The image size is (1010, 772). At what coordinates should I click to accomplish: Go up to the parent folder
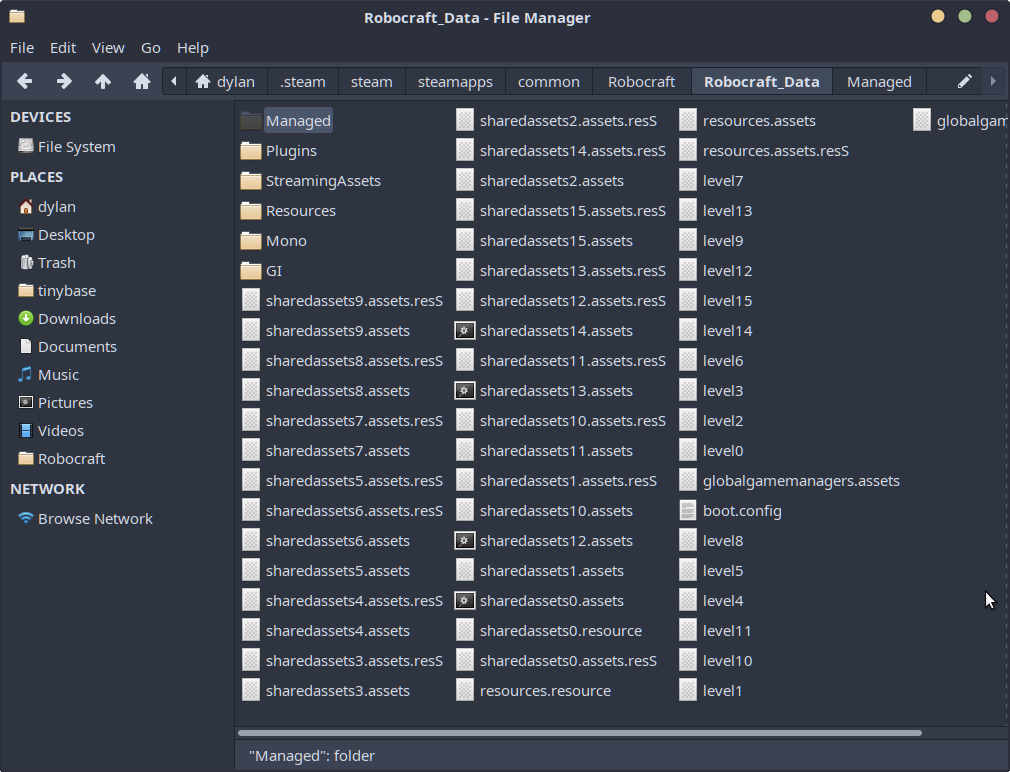click(x=103, y=82)
